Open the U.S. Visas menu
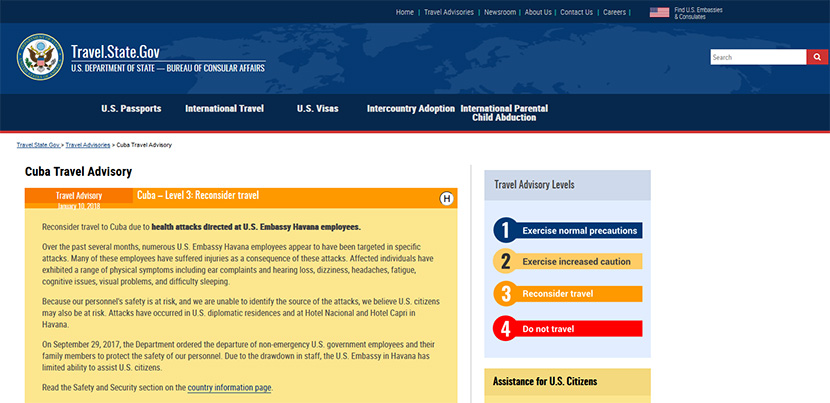The image size is (830, 403). [319, 108]
